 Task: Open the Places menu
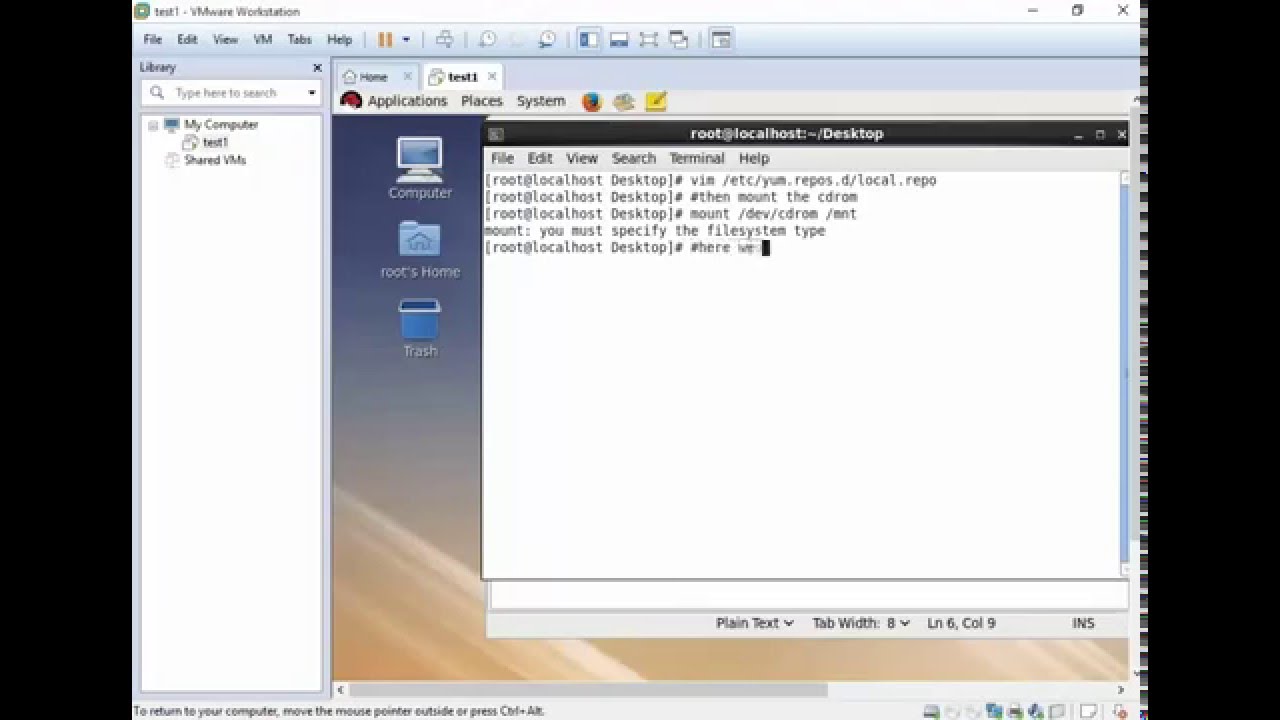point(481,101)
